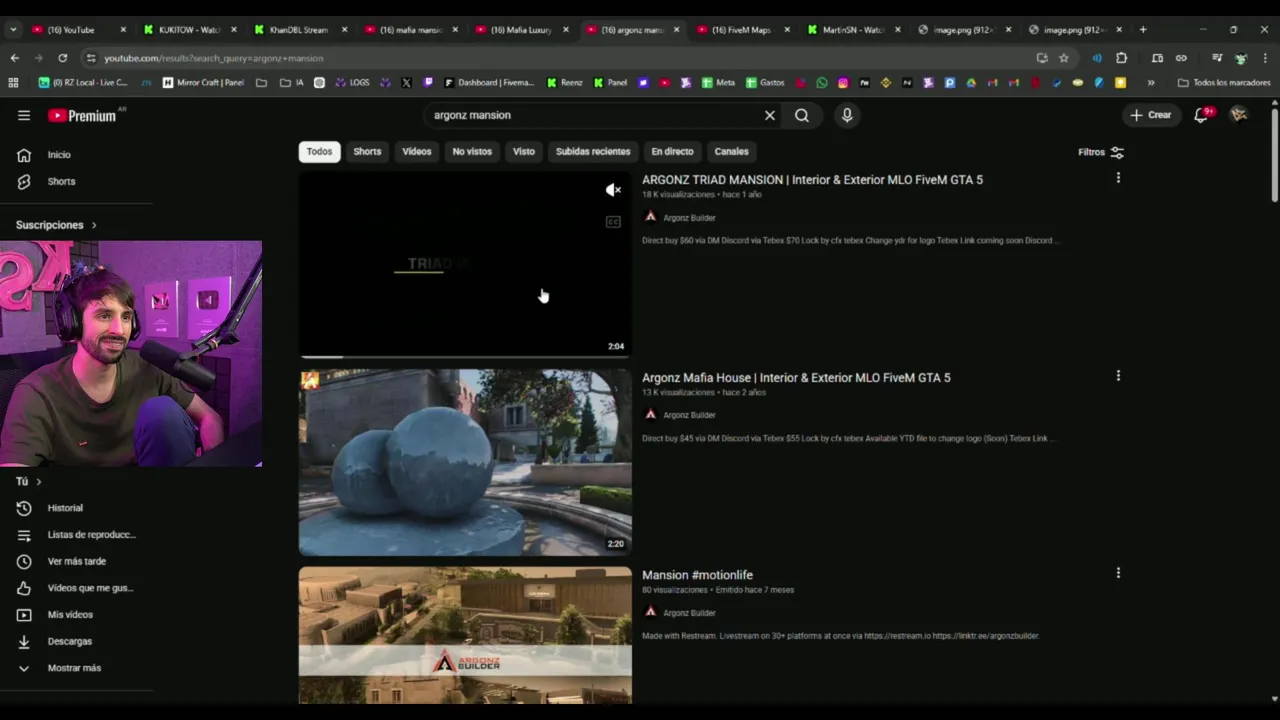
Task: Open Videos que me gustan
Action: [77, 588]
